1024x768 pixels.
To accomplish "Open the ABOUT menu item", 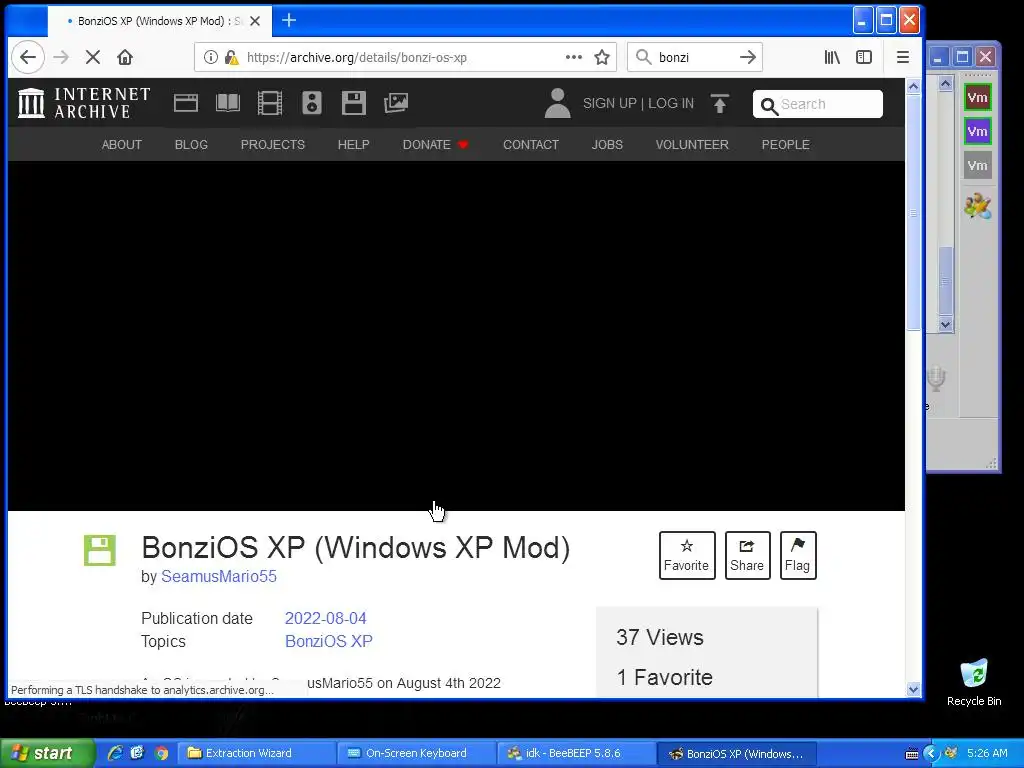I will (121, 144).
